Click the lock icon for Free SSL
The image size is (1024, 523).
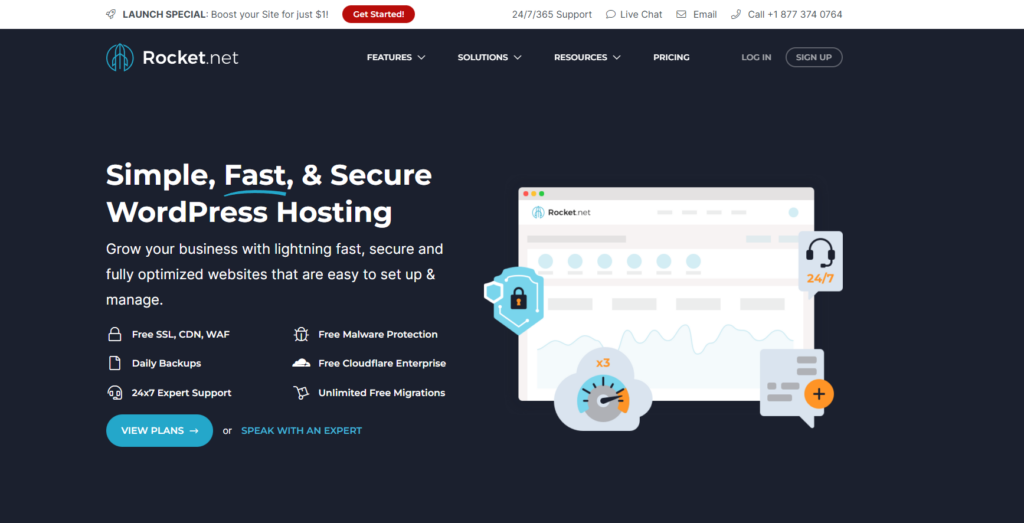tap(115, 334)
